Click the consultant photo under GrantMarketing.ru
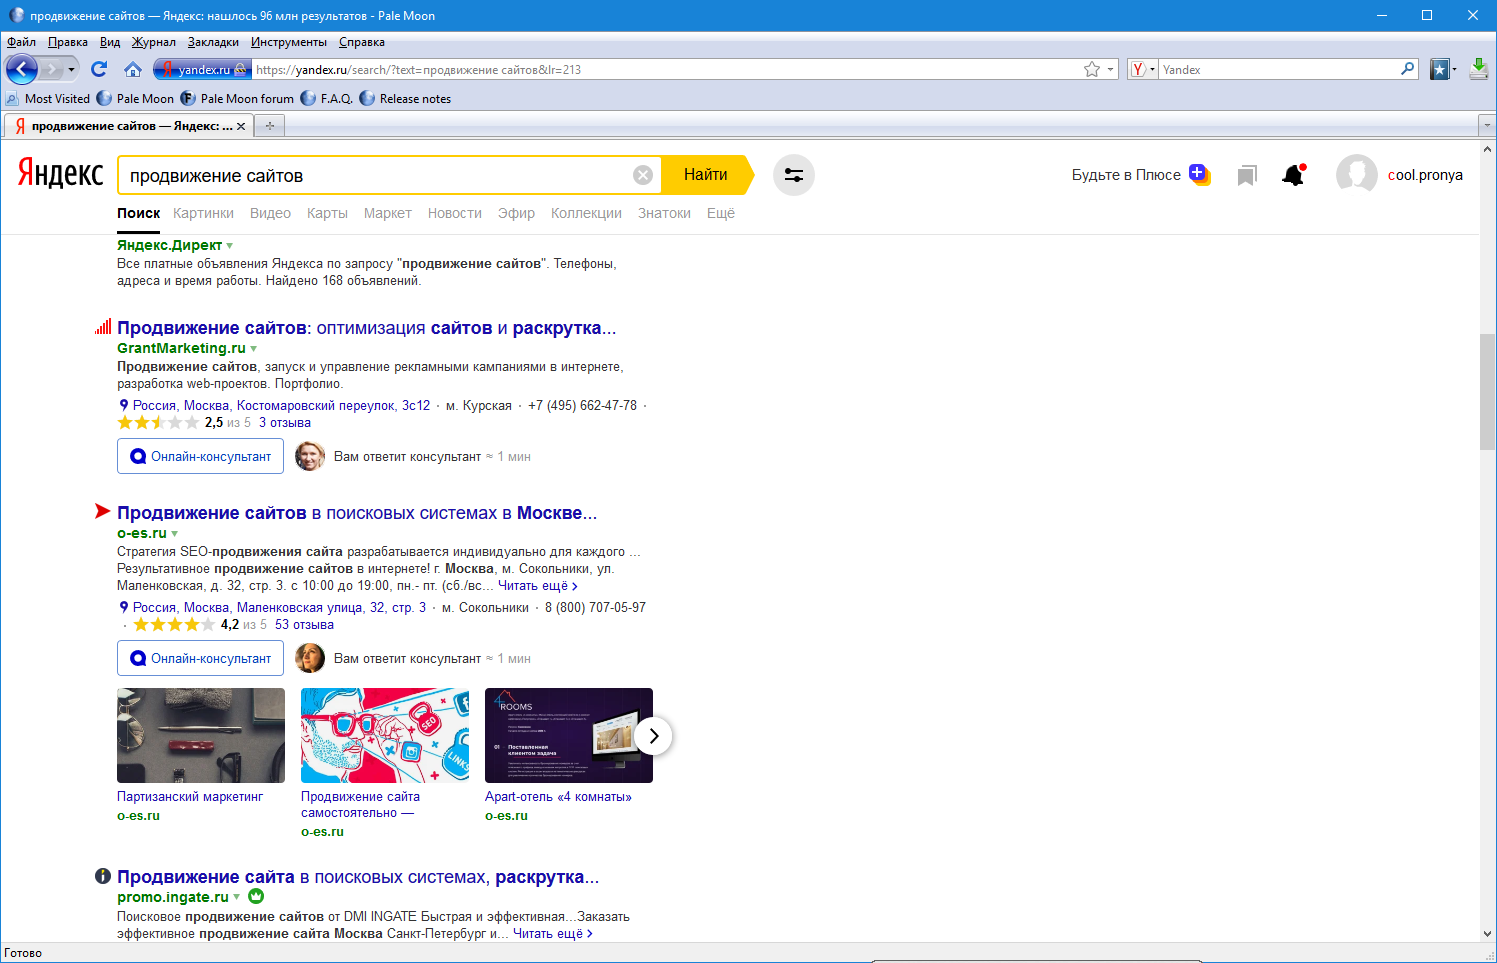Screen dimensions: 1497x963 click(x=310, y=456)
